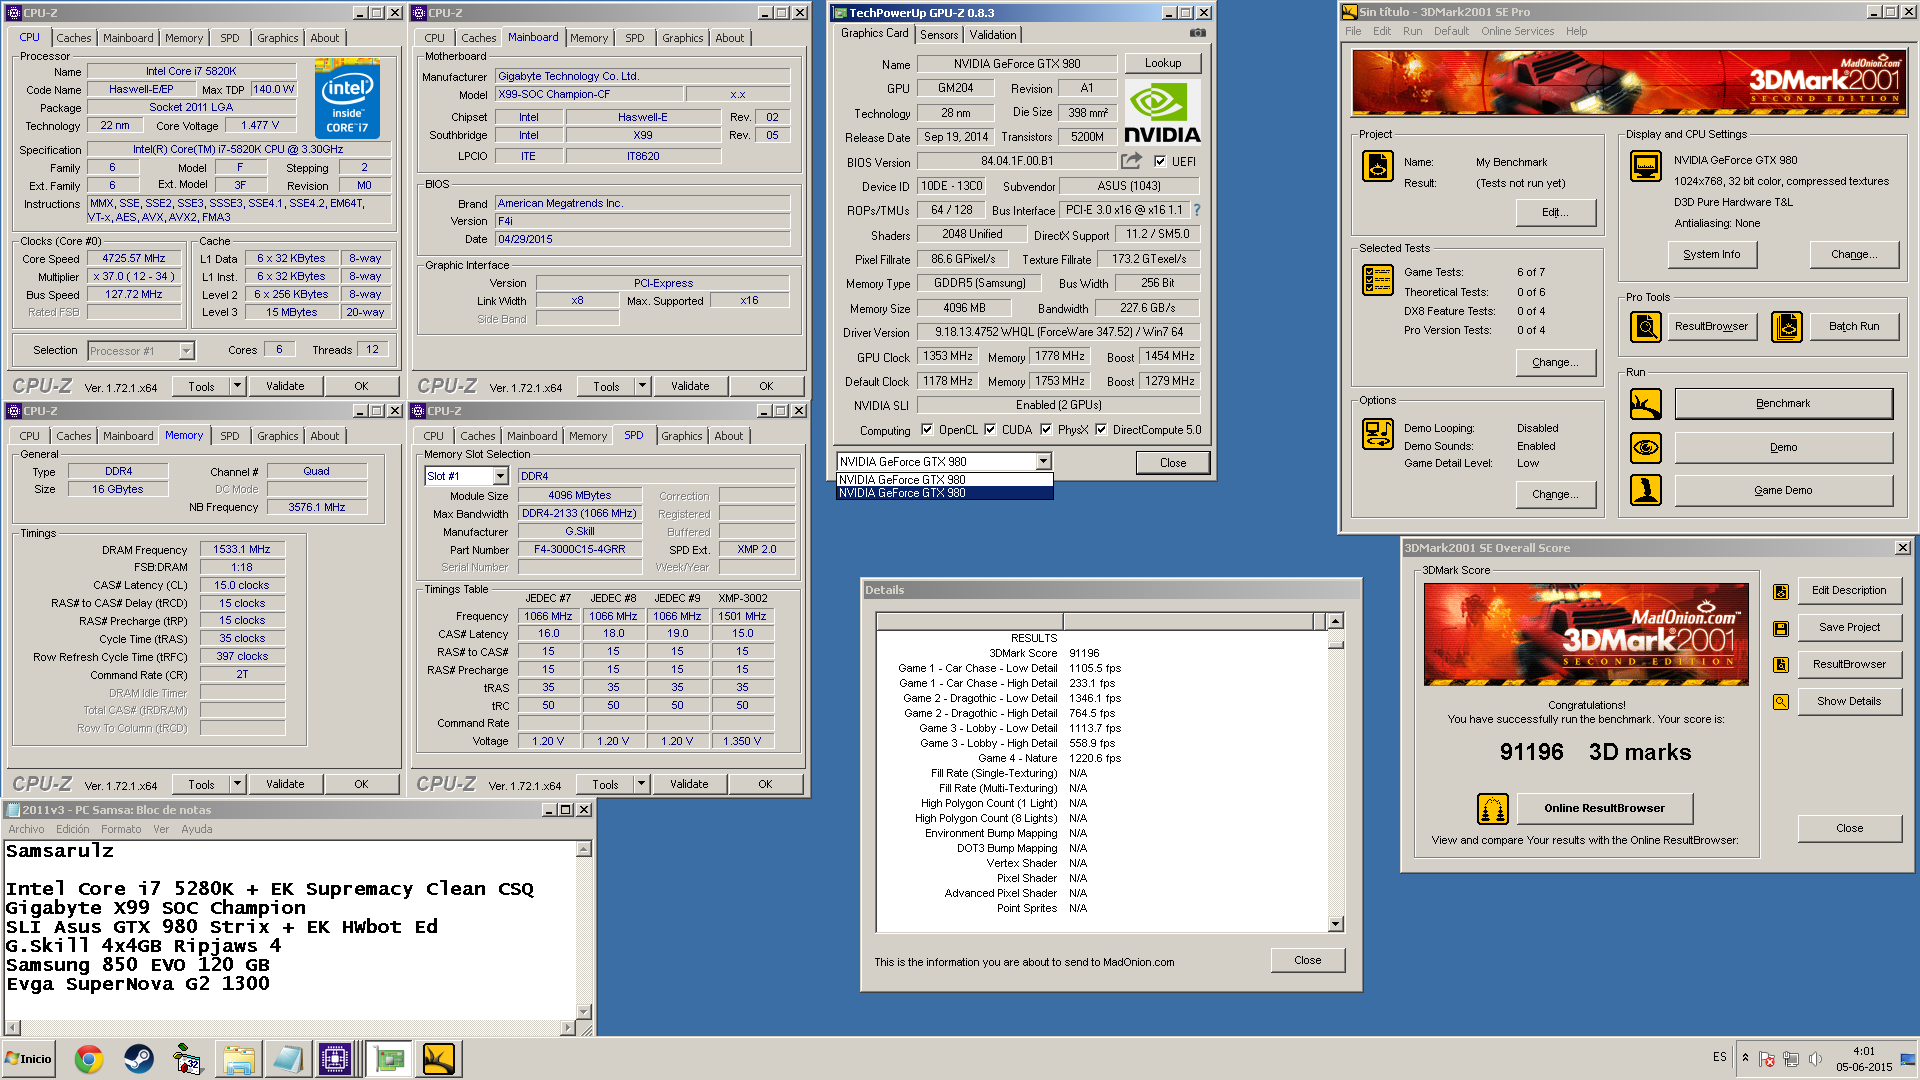This screenshot has height=1080, width=1920.
Task: Click the Lookup button in GPU-Z
Action: [1162, 63]
